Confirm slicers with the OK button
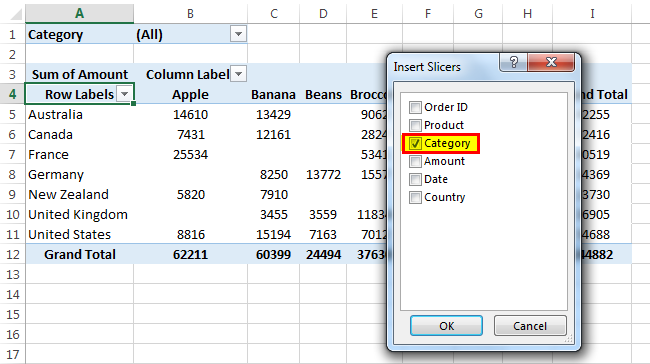The width and height of the screenshot is (650, 364). point(446,326)
